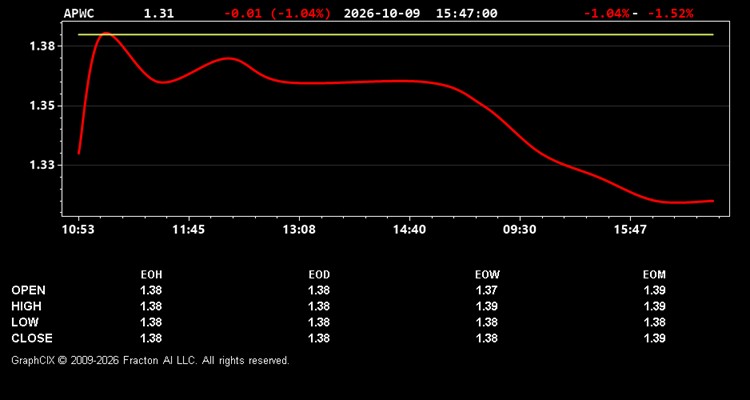Click the 1.33 y-axis label
Image resolution: width=750 pixels, height=400 pixels.
coord(42,165)
